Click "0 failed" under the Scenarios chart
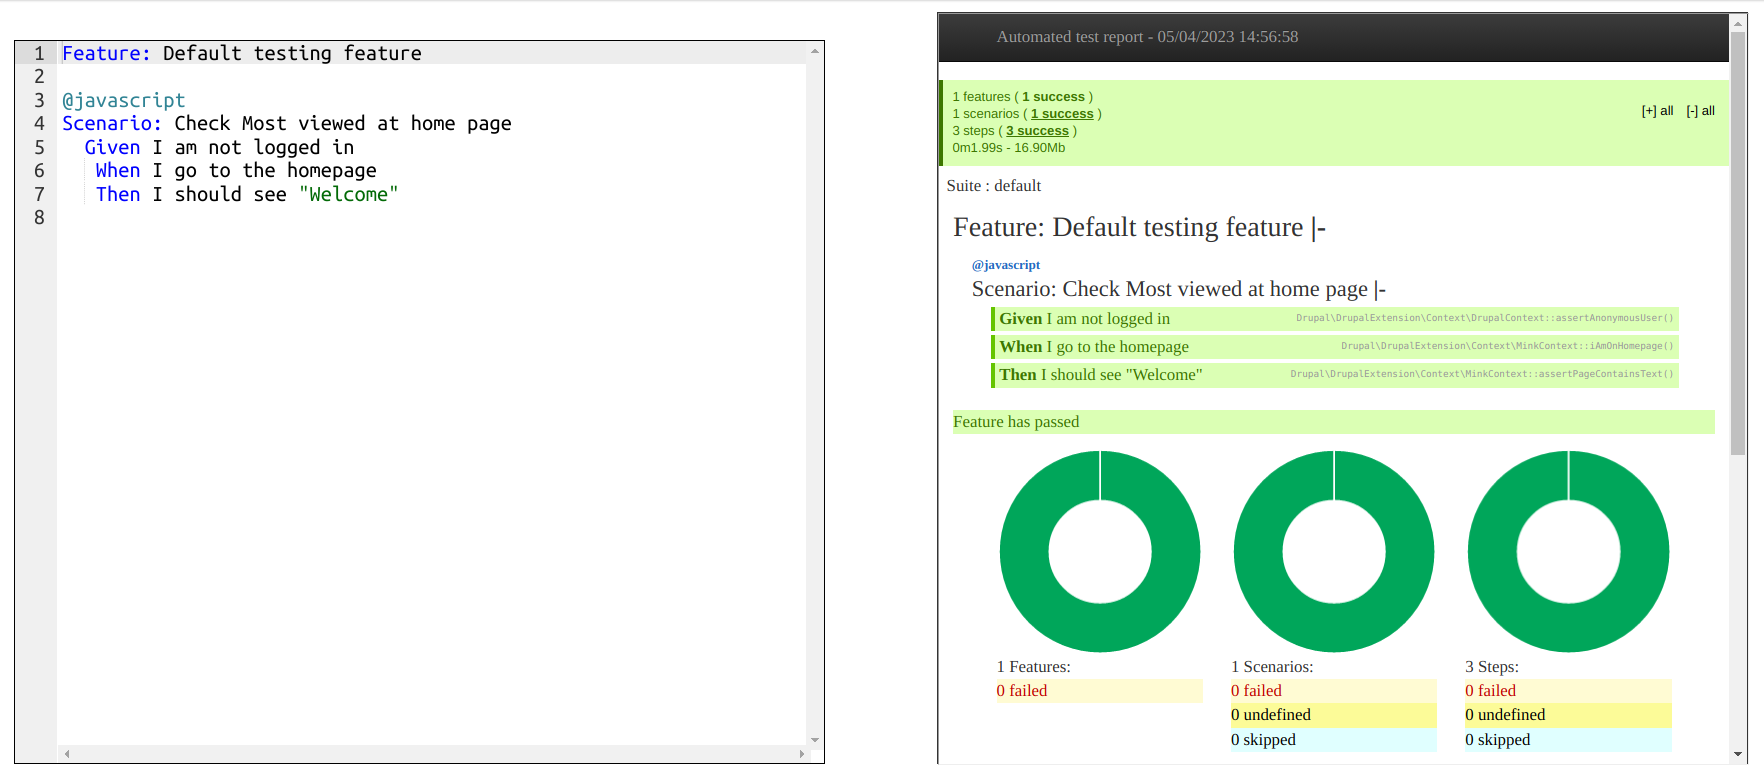 pos(1334,691)
